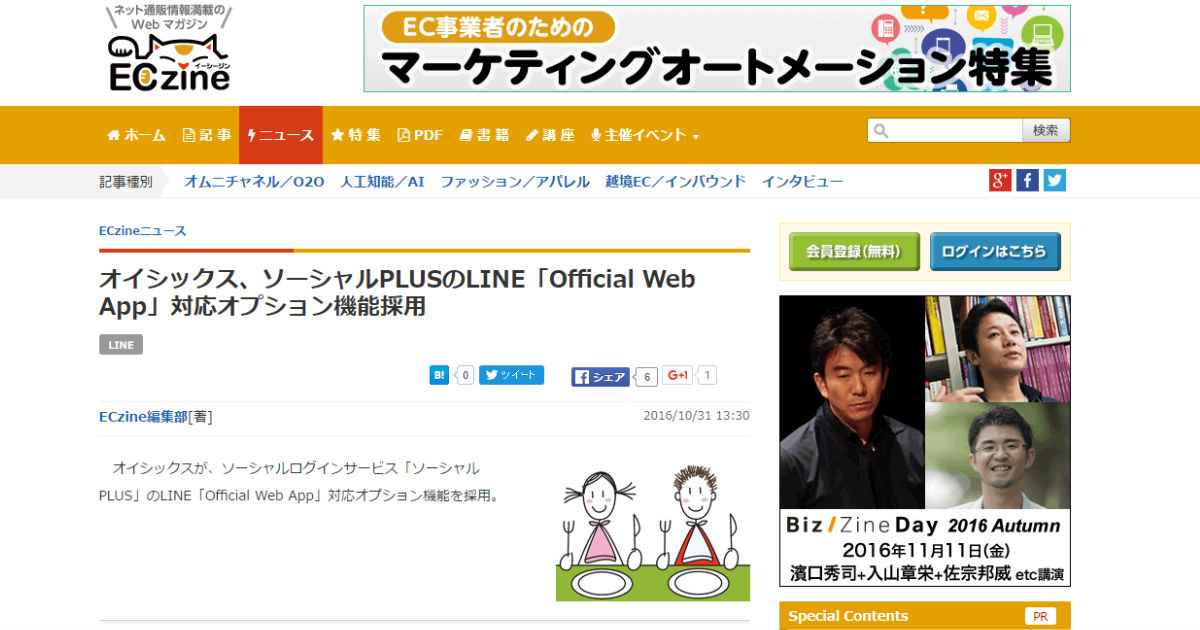The image size is (1200, 630).
Task: Click the ログインはこちら button
Action: point(995,251)
